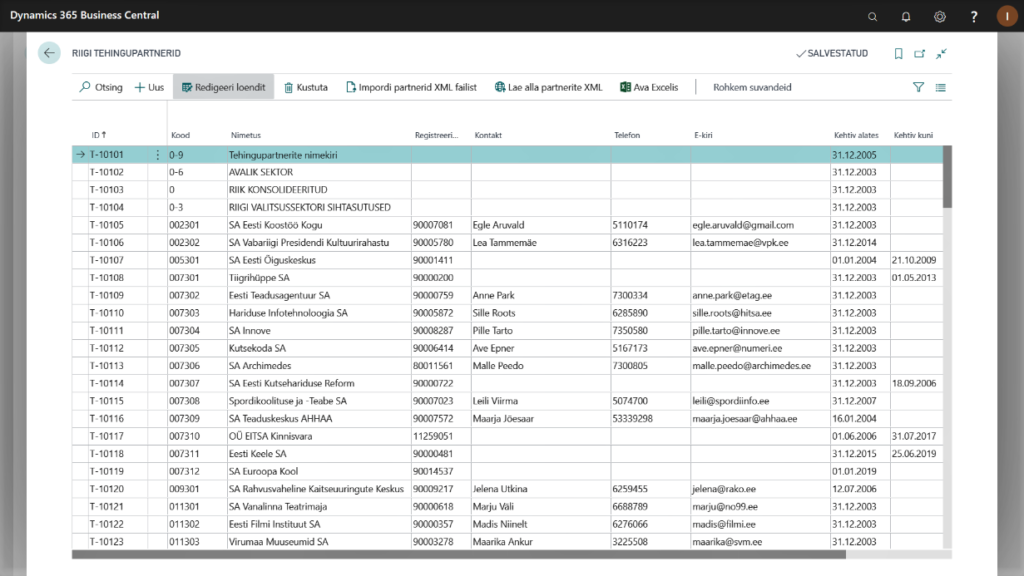
Task: Collapse page with the arrows icon
Action: pyautogui.click(x=942, y=54)
